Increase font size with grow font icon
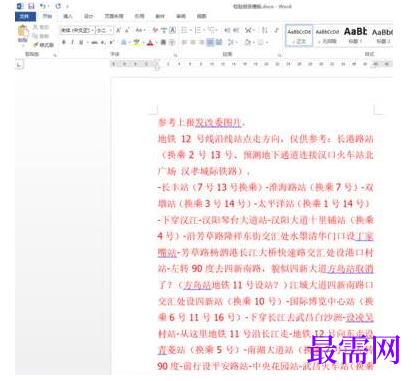This screenshot has height=381, width=419. click(x=118, y=30)
